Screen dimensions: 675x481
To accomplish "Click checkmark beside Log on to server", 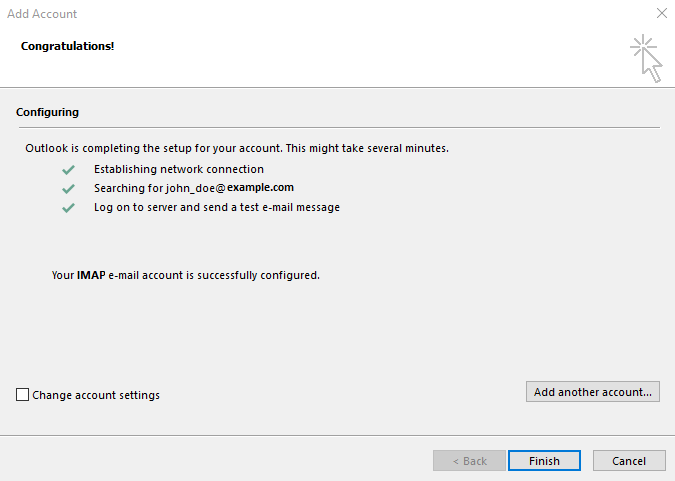I will [x=68, y=207].
